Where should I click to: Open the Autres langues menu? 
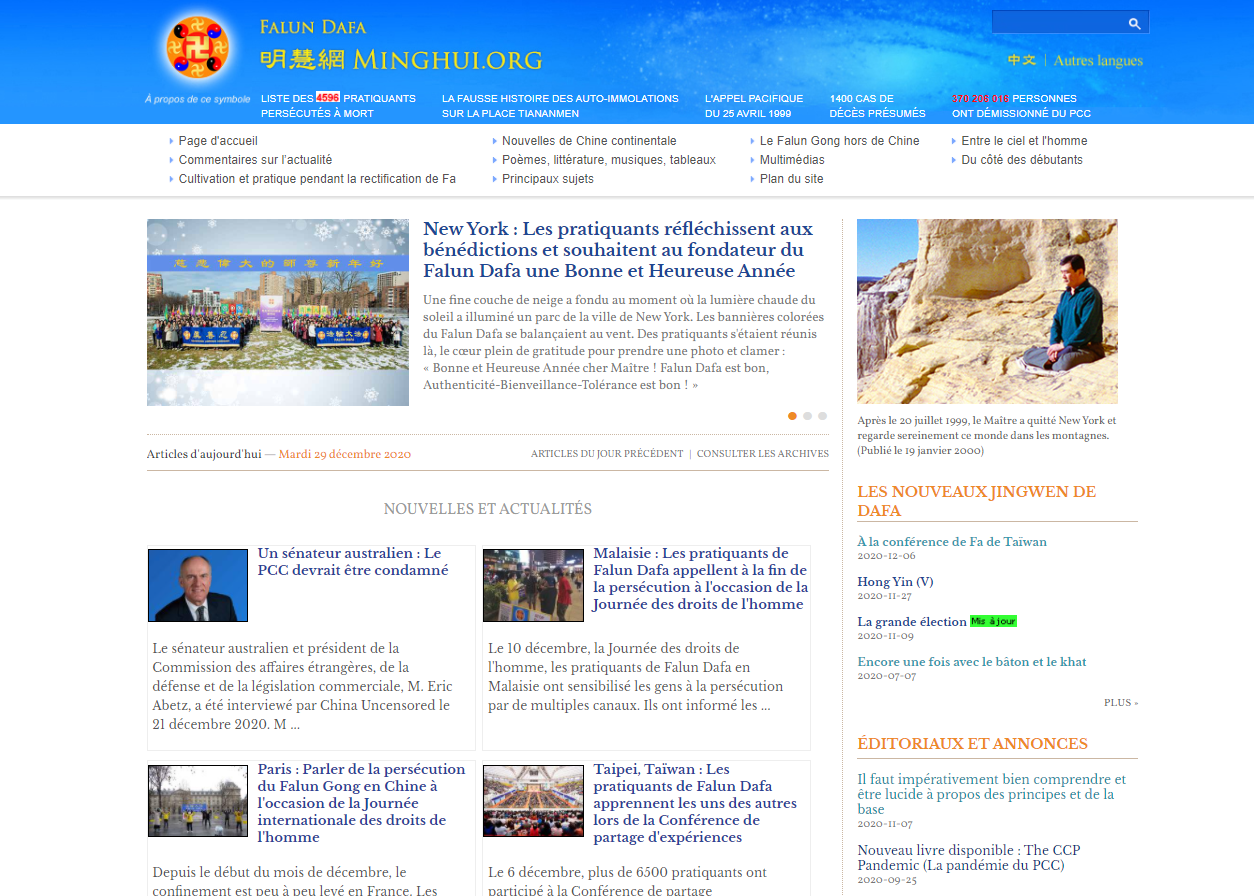point(1098,60)
